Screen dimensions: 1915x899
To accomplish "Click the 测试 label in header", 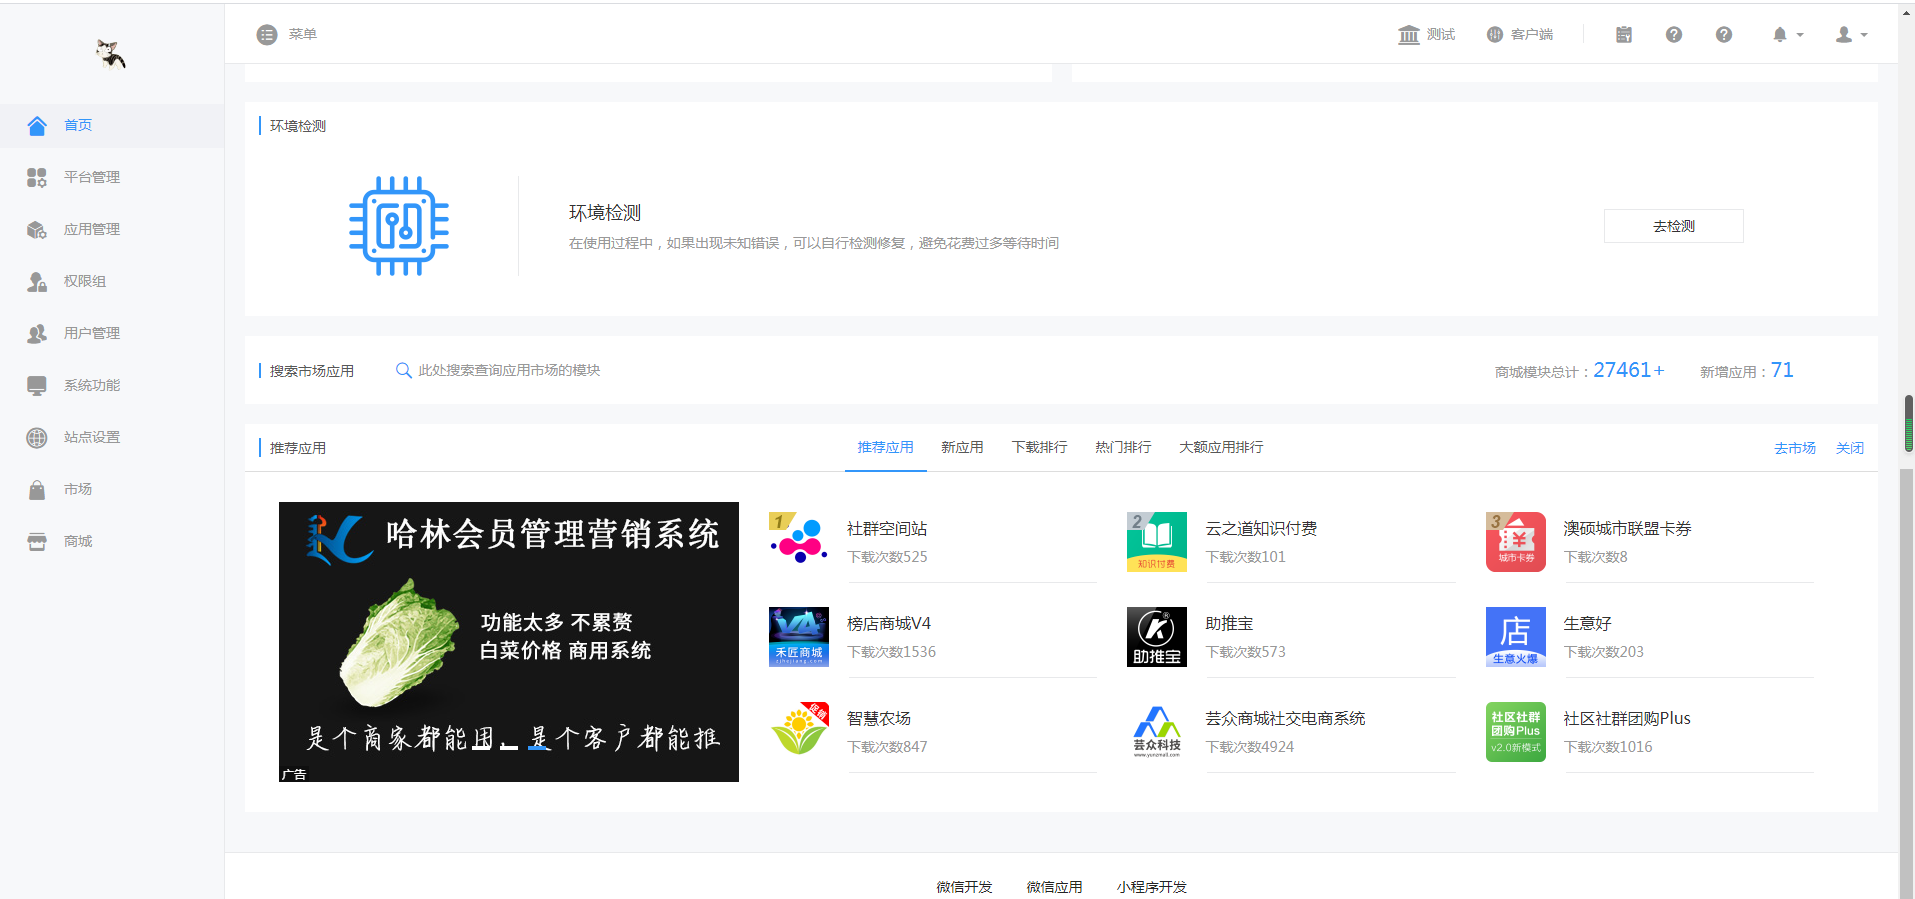I will [1441, 35].
